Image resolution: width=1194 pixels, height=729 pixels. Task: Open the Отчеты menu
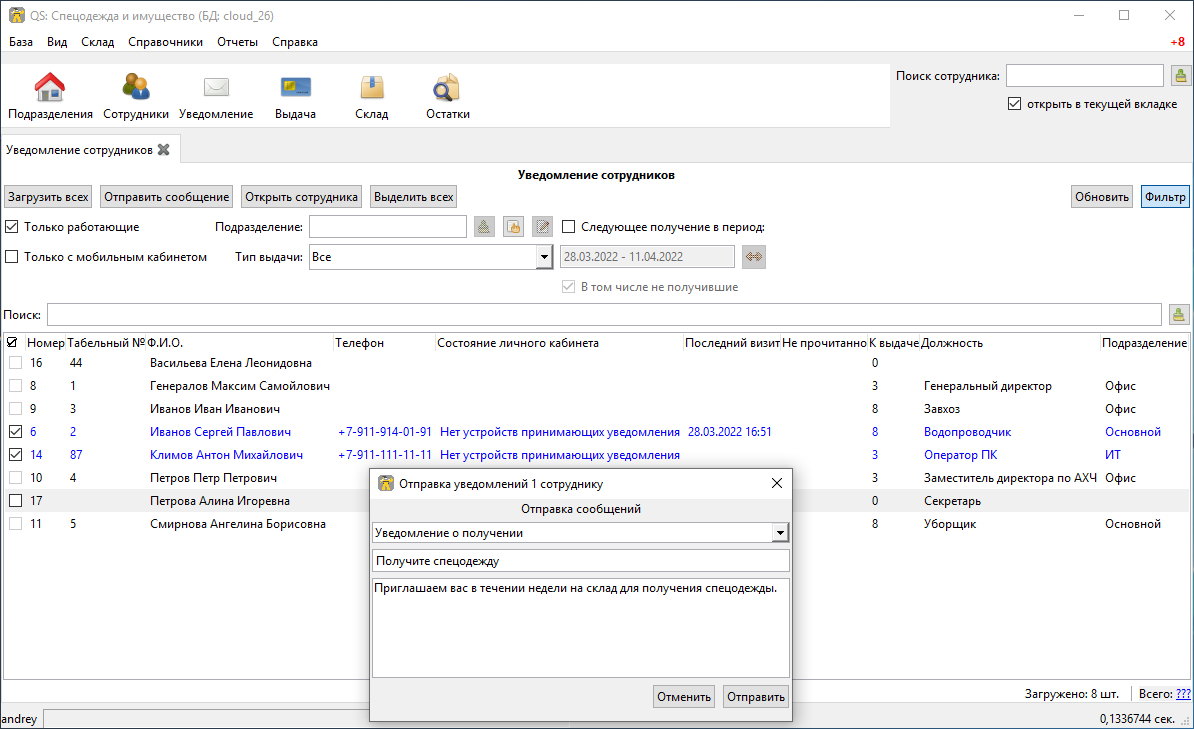coord(238,42)
